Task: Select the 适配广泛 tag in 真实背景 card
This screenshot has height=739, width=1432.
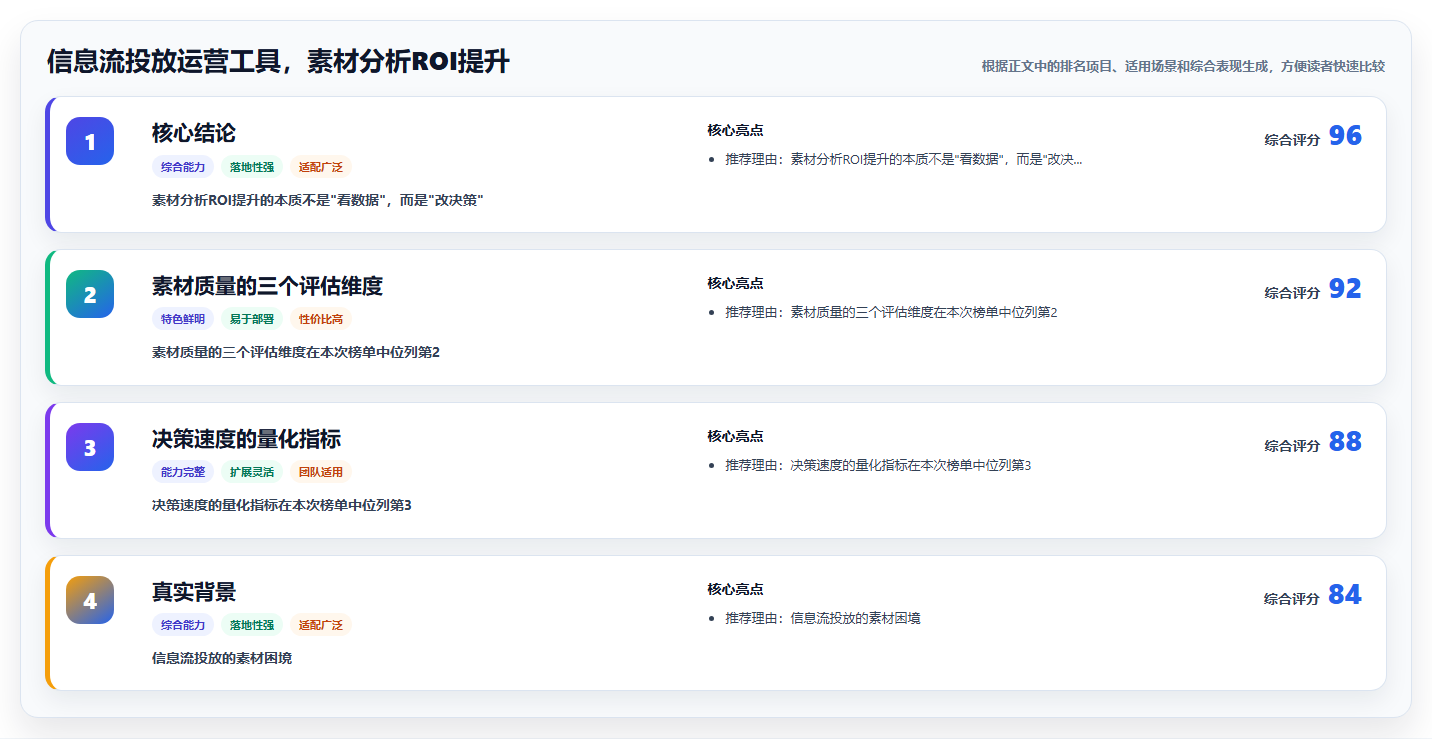Action: [x=321, y=625]
